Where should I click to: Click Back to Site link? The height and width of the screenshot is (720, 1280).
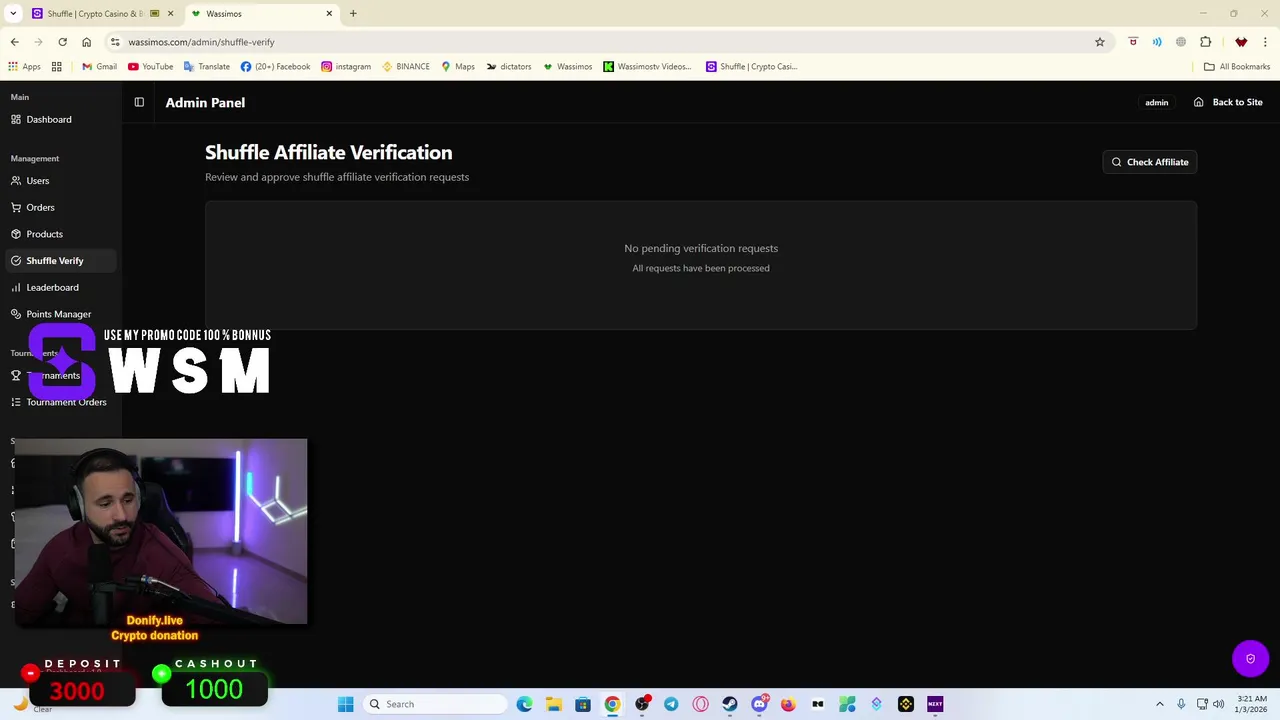click(1228, 102)
